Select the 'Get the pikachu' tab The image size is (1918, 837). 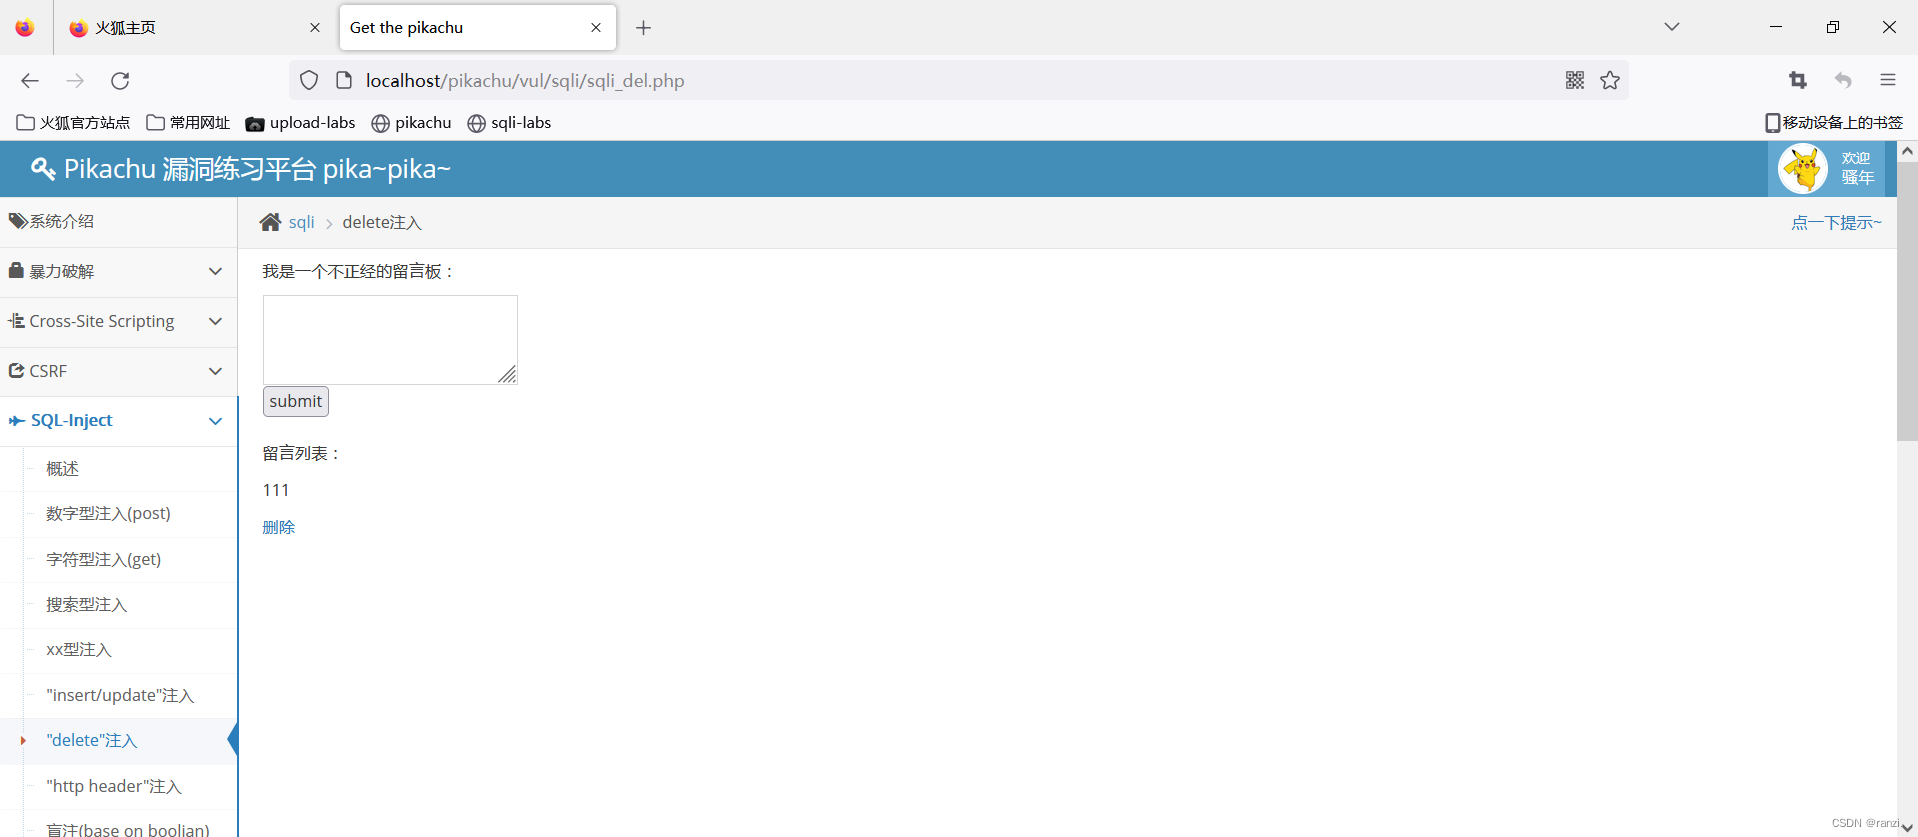coord(478,28)
